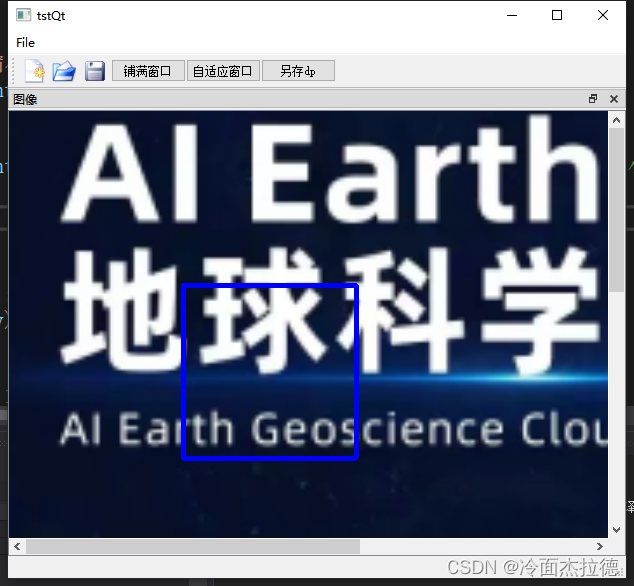Click the 另存dp button
The width and height of the screenshot is (634, 586).
click(298, 71)
